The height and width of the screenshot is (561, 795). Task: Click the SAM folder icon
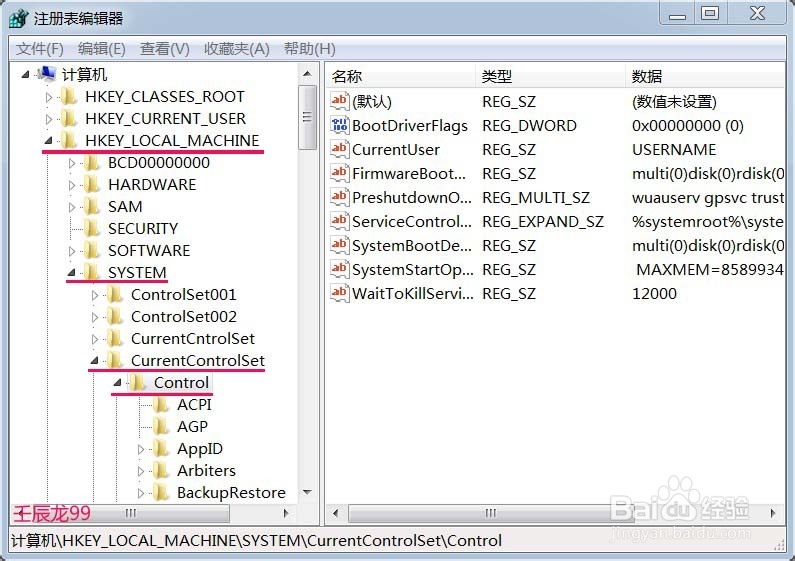(x=92, y=206)
